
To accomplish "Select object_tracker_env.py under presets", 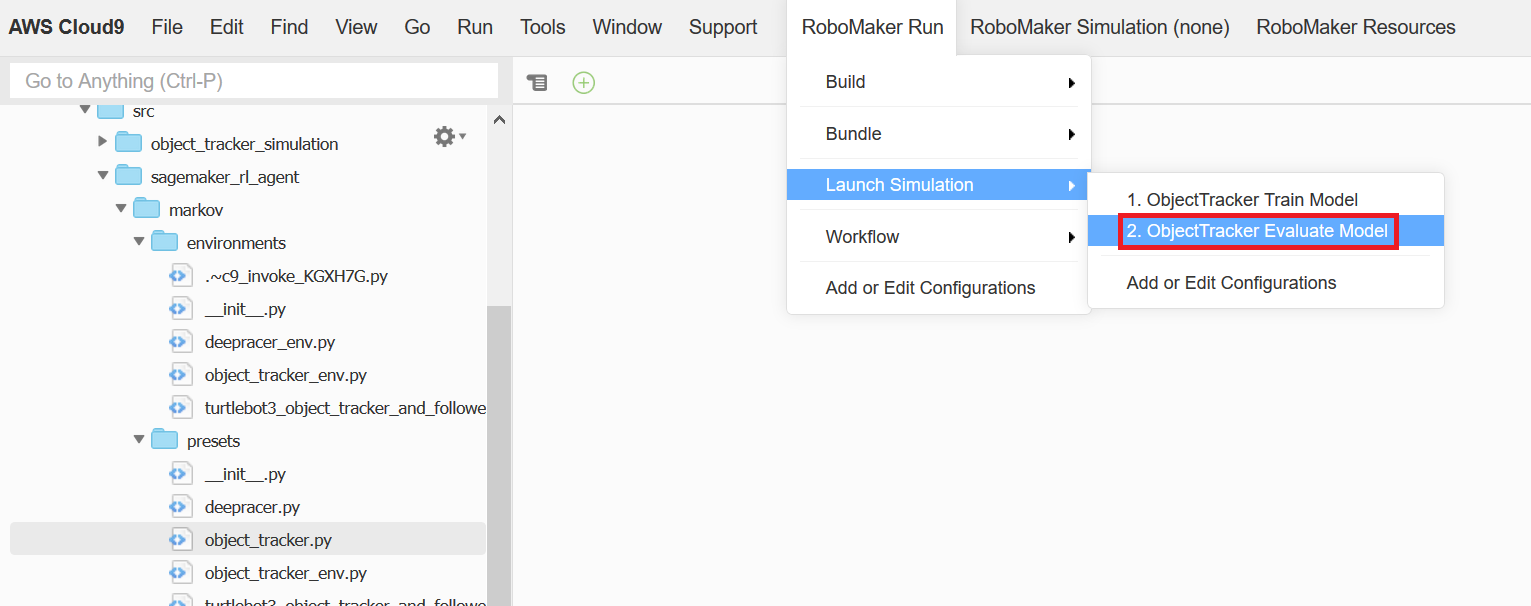I will 286,573.
